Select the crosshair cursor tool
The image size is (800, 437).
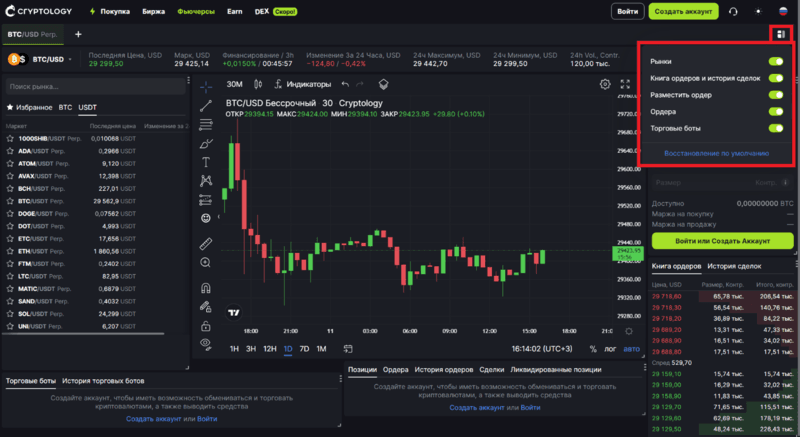pos(206,87)
